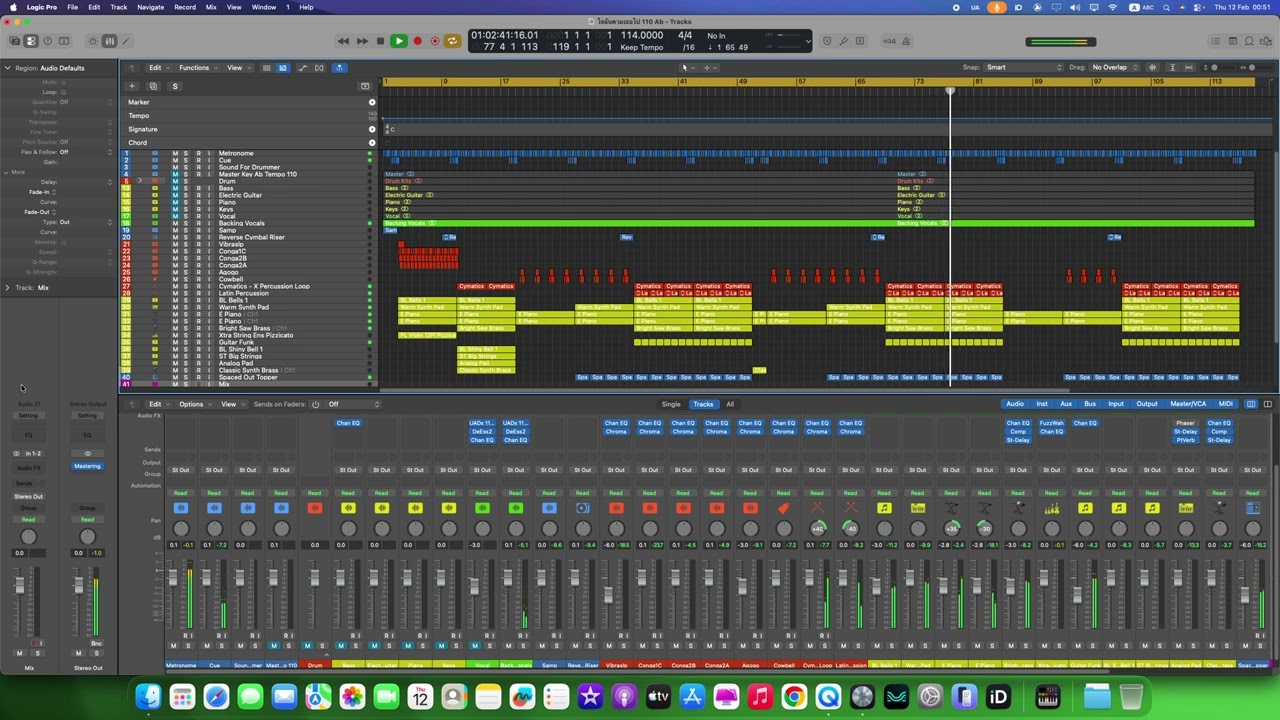Toggle the Inspector panel icon
Image resolution: width=1280 pixels, height=720 pixels.
coord(31,41)
